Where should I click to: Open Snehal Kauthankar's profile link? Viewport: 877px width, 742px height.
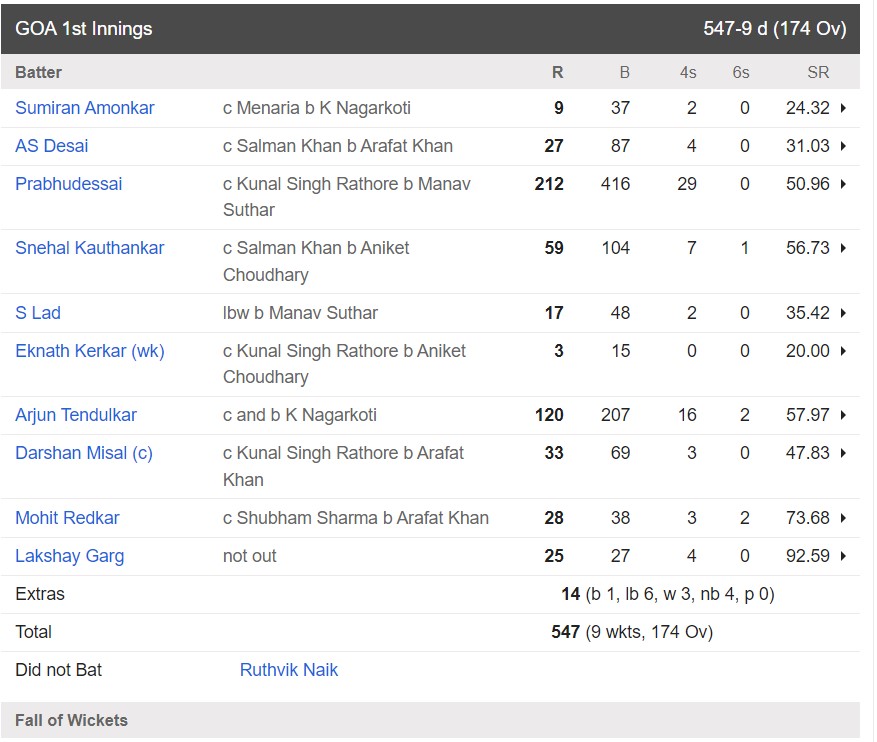(89, 248)
